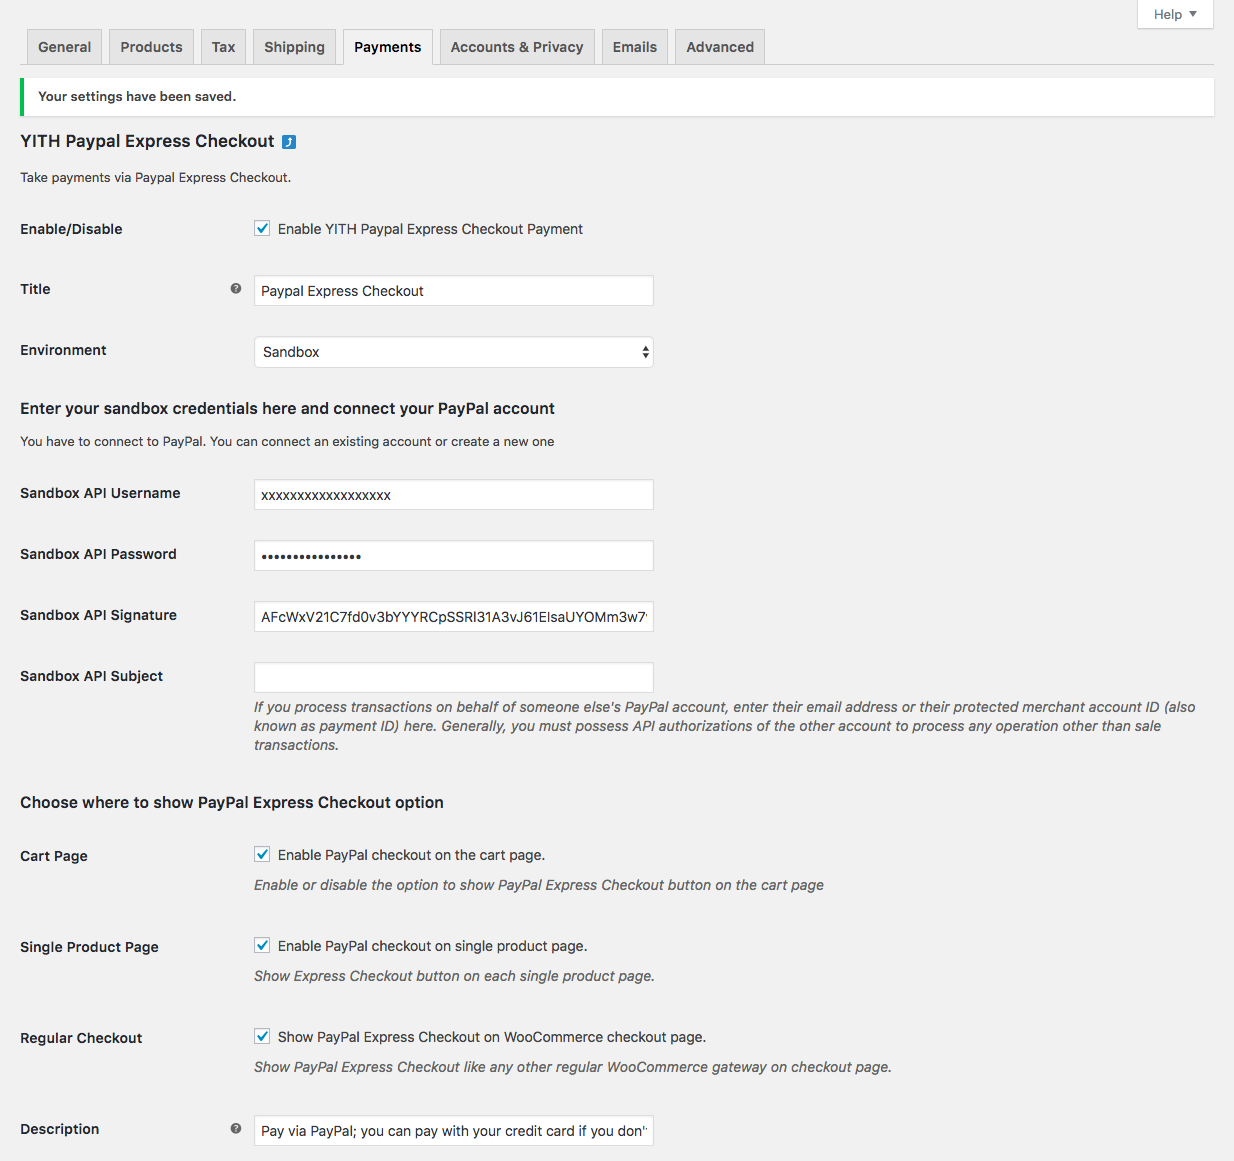Click into the Sandbox API Password field
The height and width of the screenshot is (1161, 1234).
pos(453,556)
